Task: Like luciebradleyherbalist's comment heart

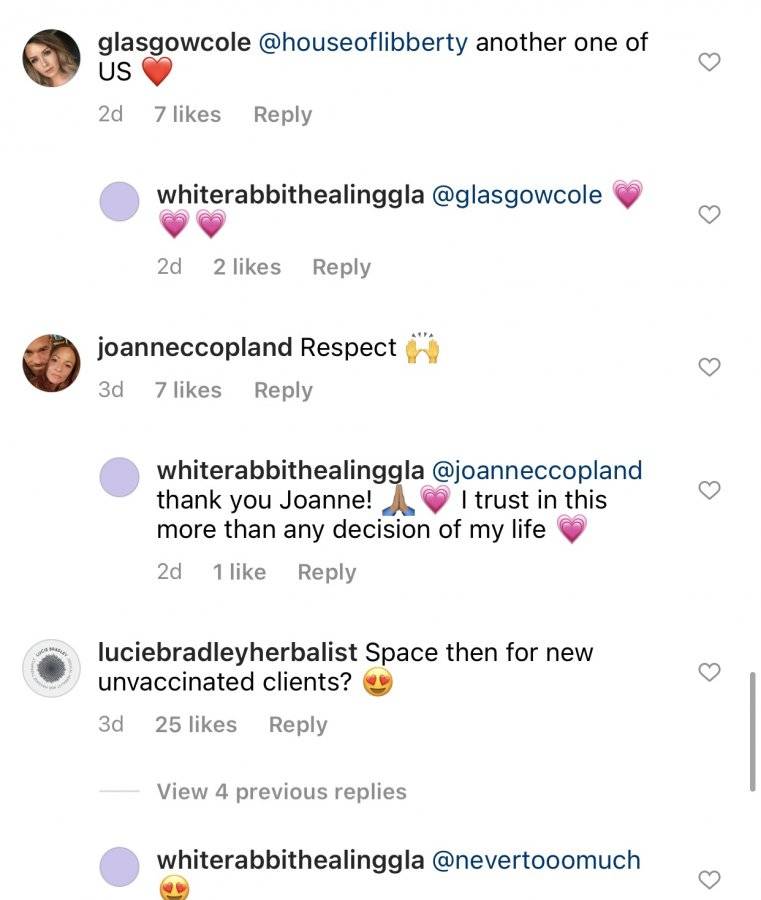Action: 709,672
